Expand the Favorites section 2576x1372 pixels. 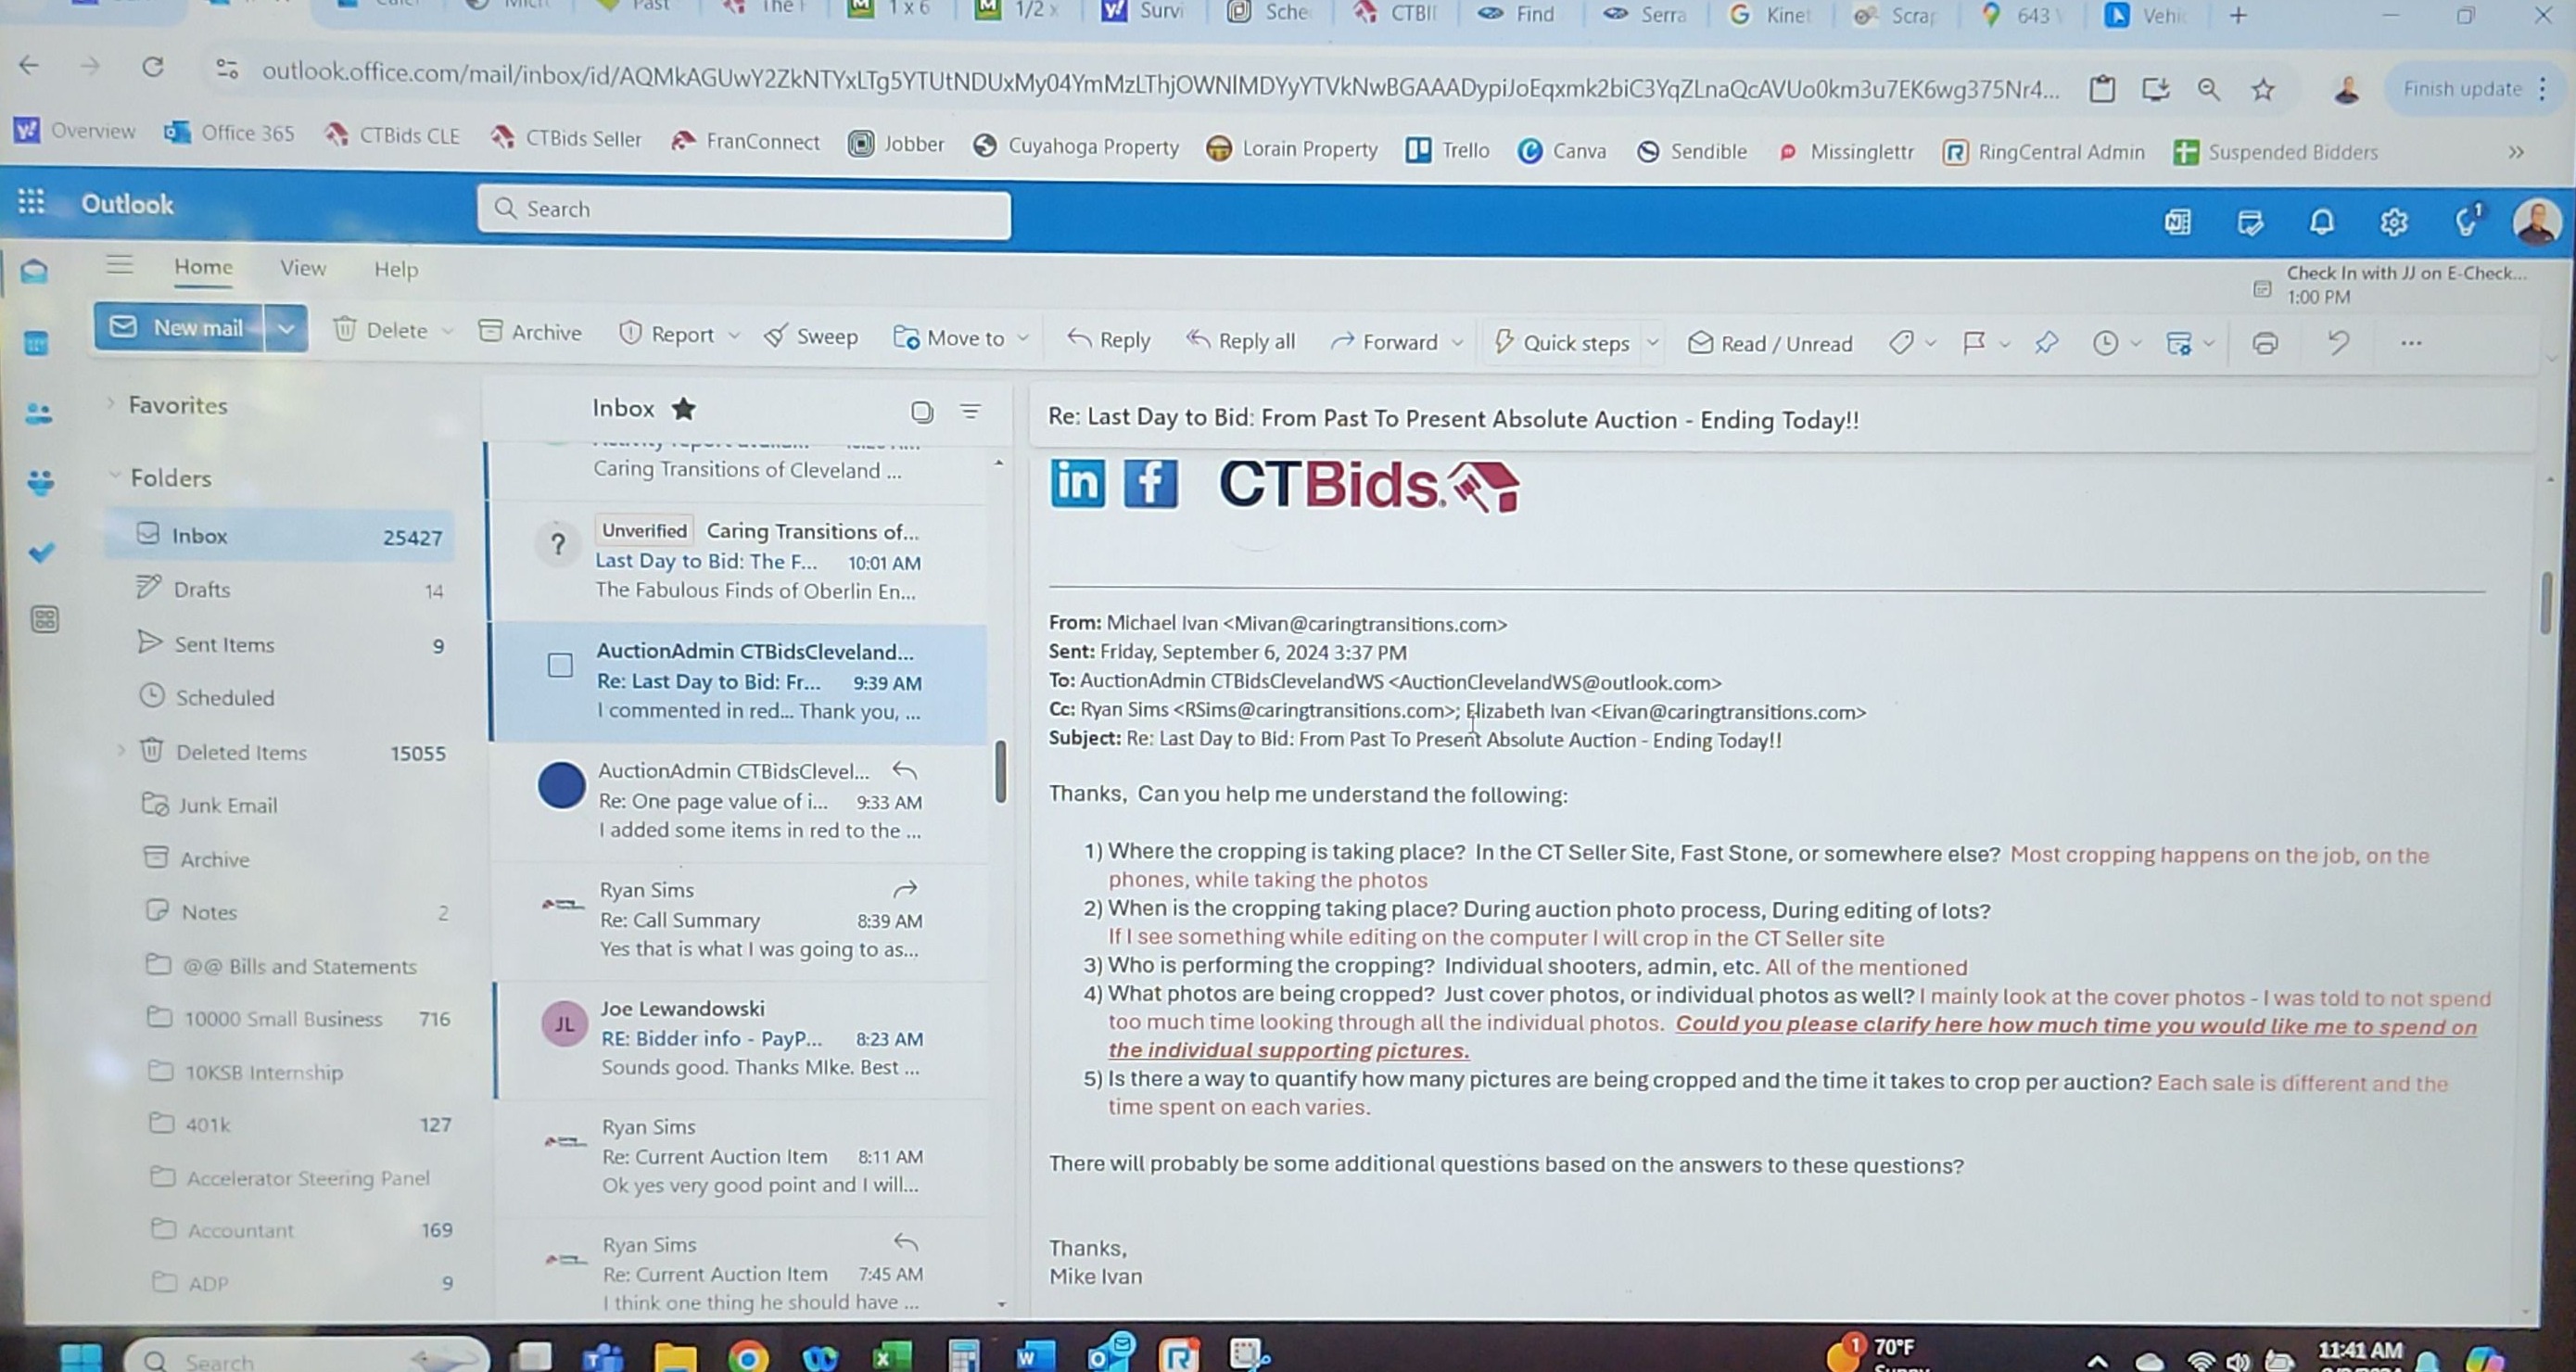click(111, 404)
